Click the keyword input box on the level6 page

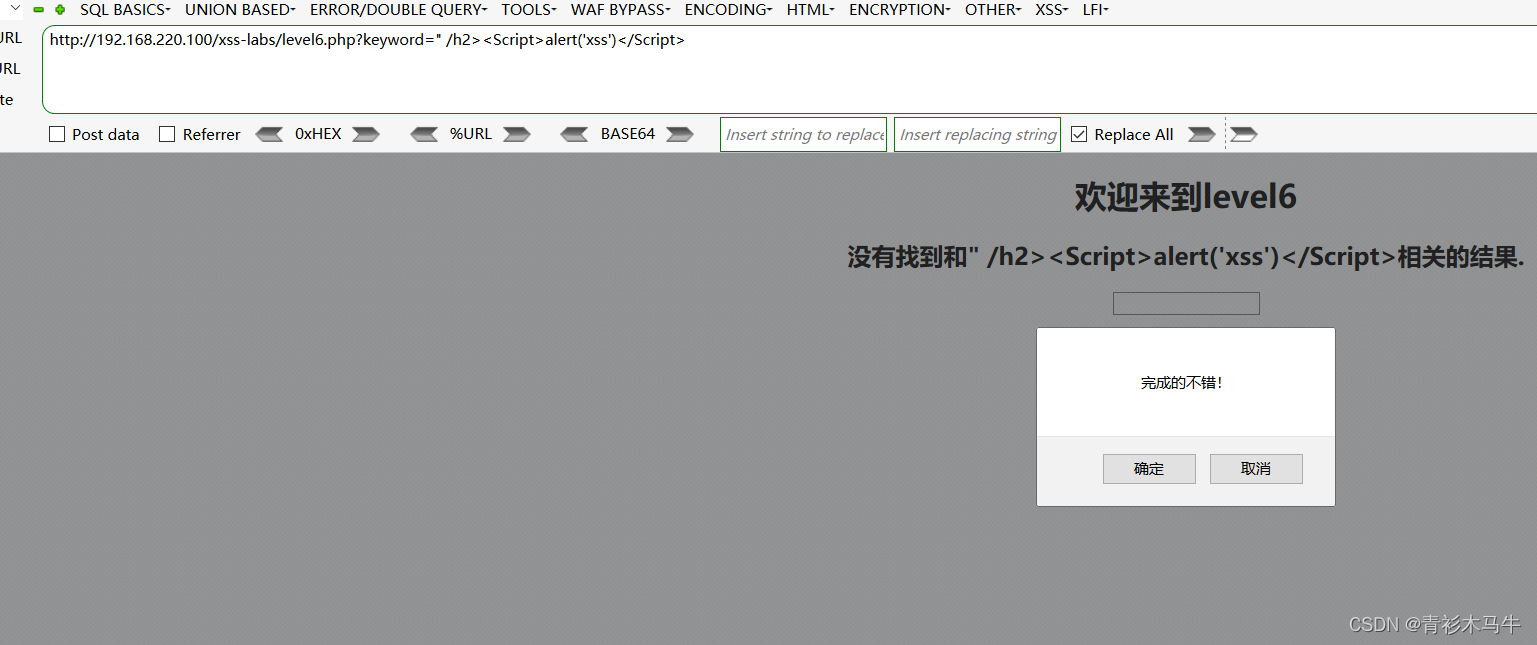click(x=1186, y=303)
